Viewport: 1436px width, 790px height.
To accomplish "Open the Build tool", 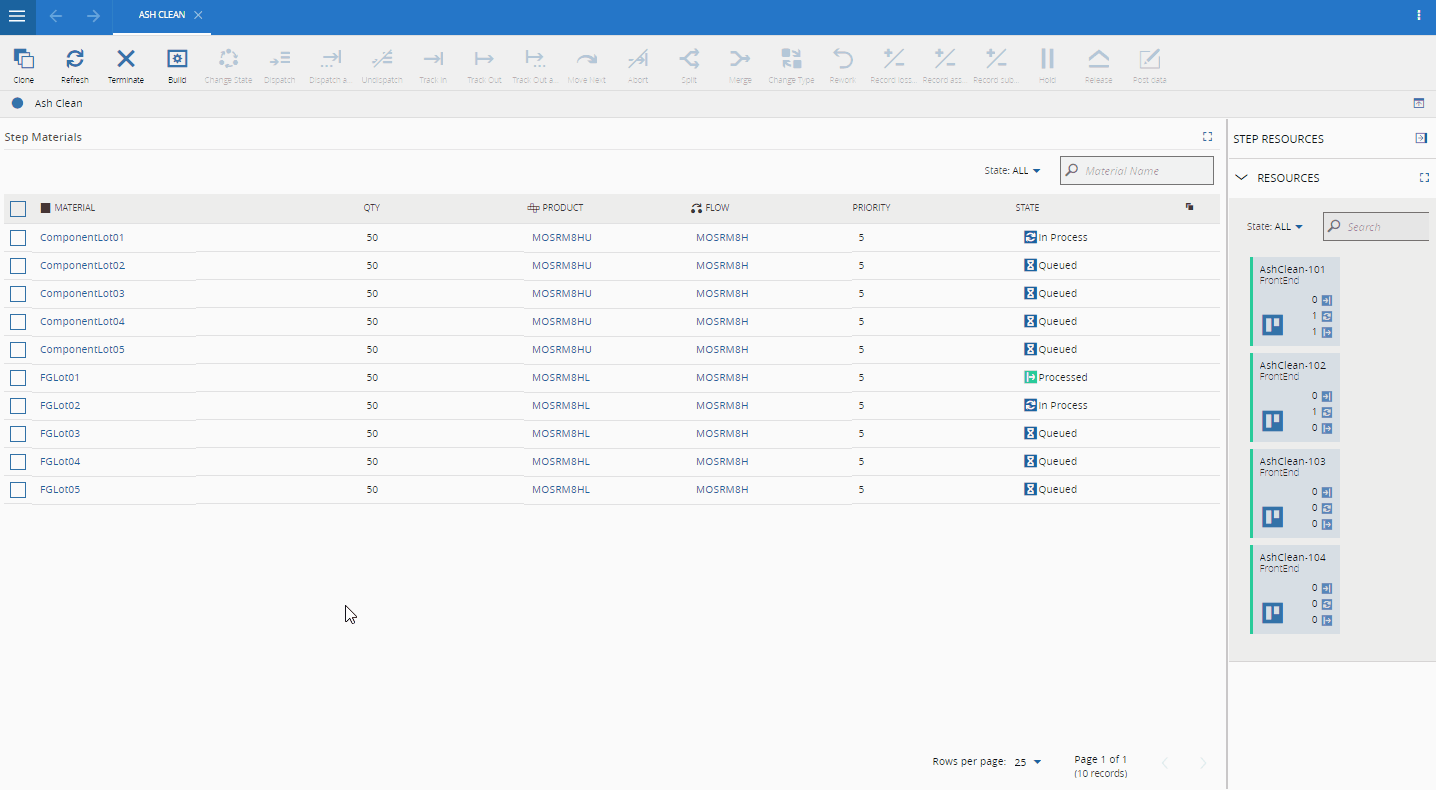I will 177,65.
